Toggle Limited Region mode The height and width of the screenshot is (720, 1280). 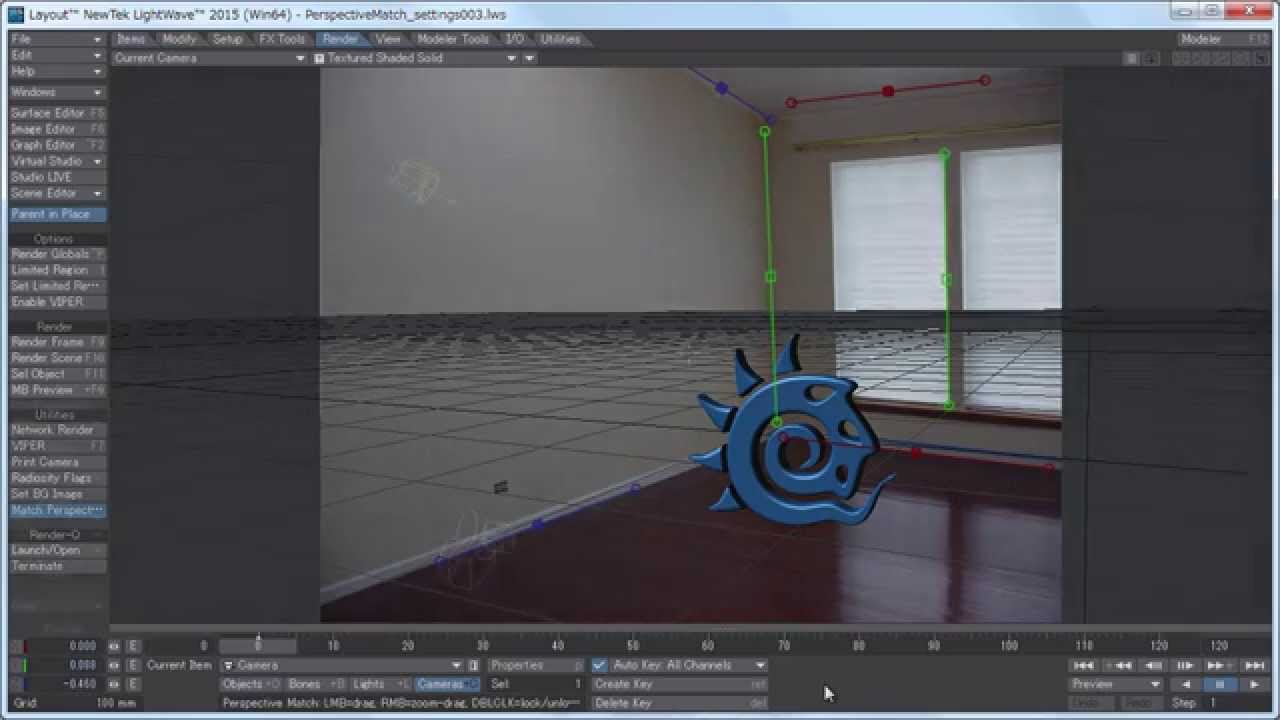click(x=57, y=270)
